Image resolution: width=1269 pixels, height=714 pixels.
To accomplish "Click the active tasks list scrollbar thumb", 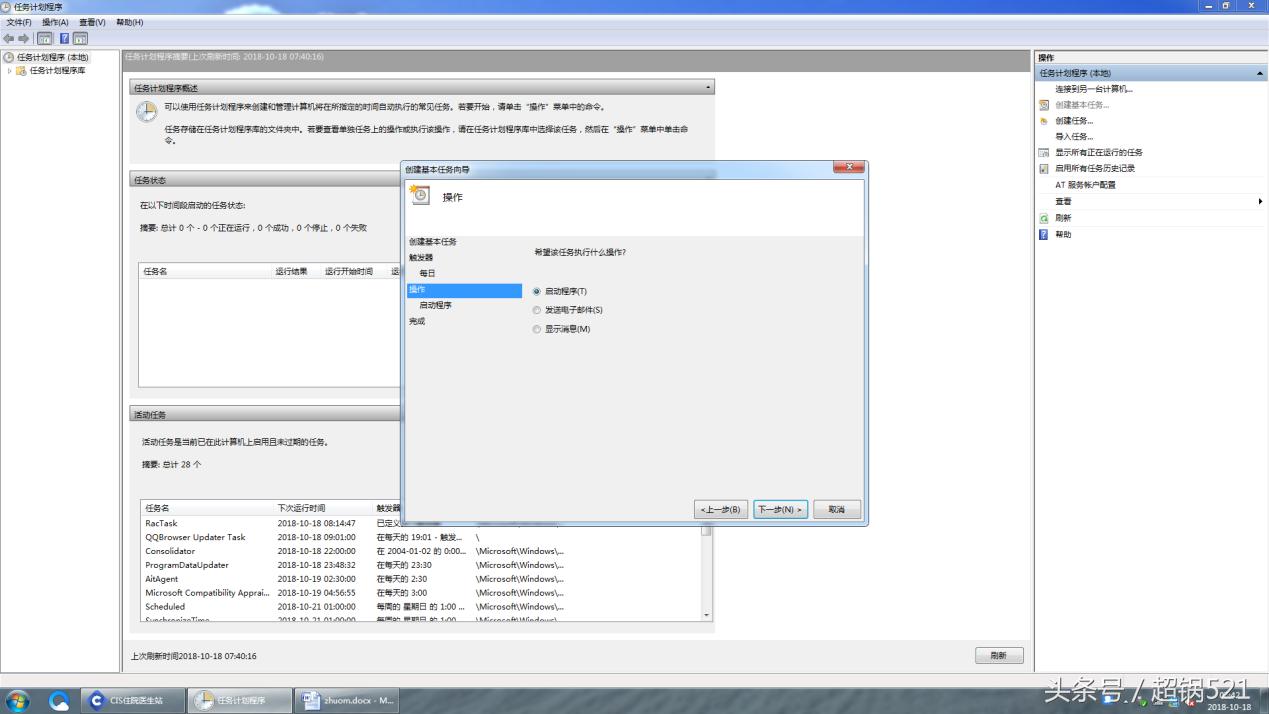I will [706, 531].
